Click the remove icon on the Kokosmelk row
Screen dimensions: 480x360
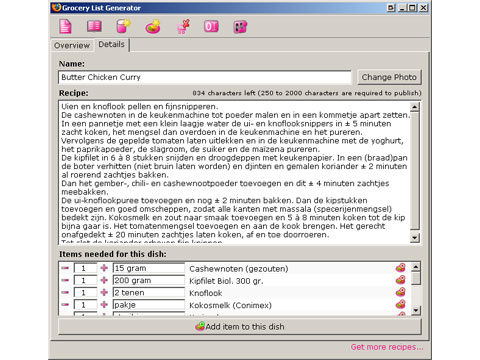[x=400, y=304]
